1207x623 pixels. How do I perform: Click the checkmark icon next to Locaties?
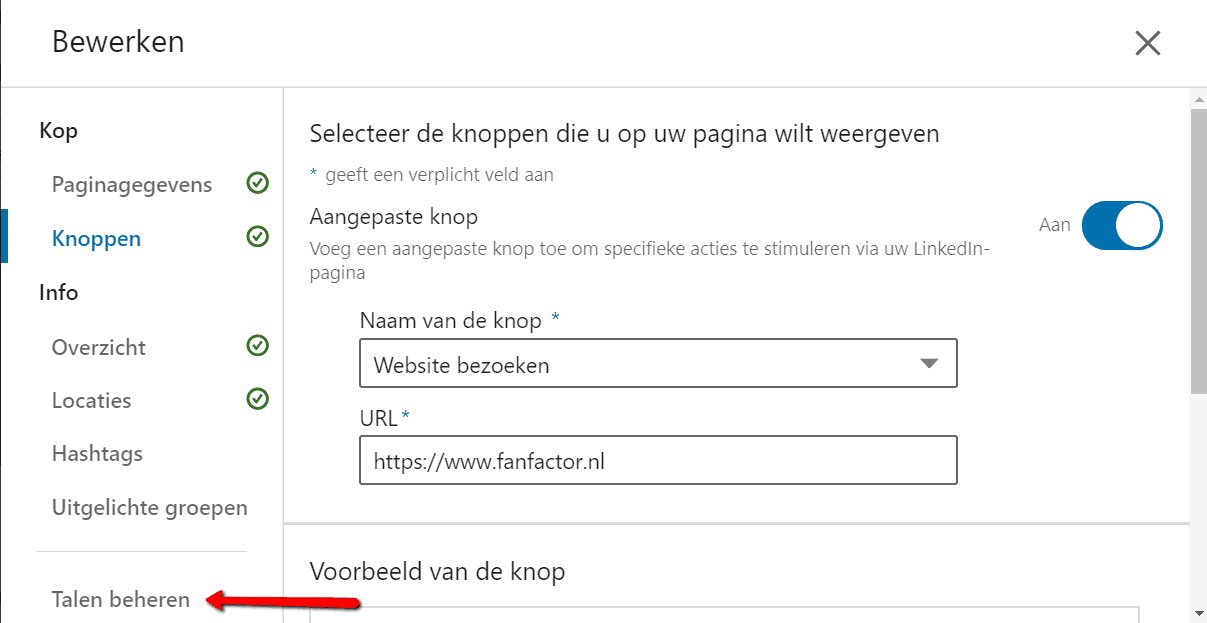pos(258,399)
